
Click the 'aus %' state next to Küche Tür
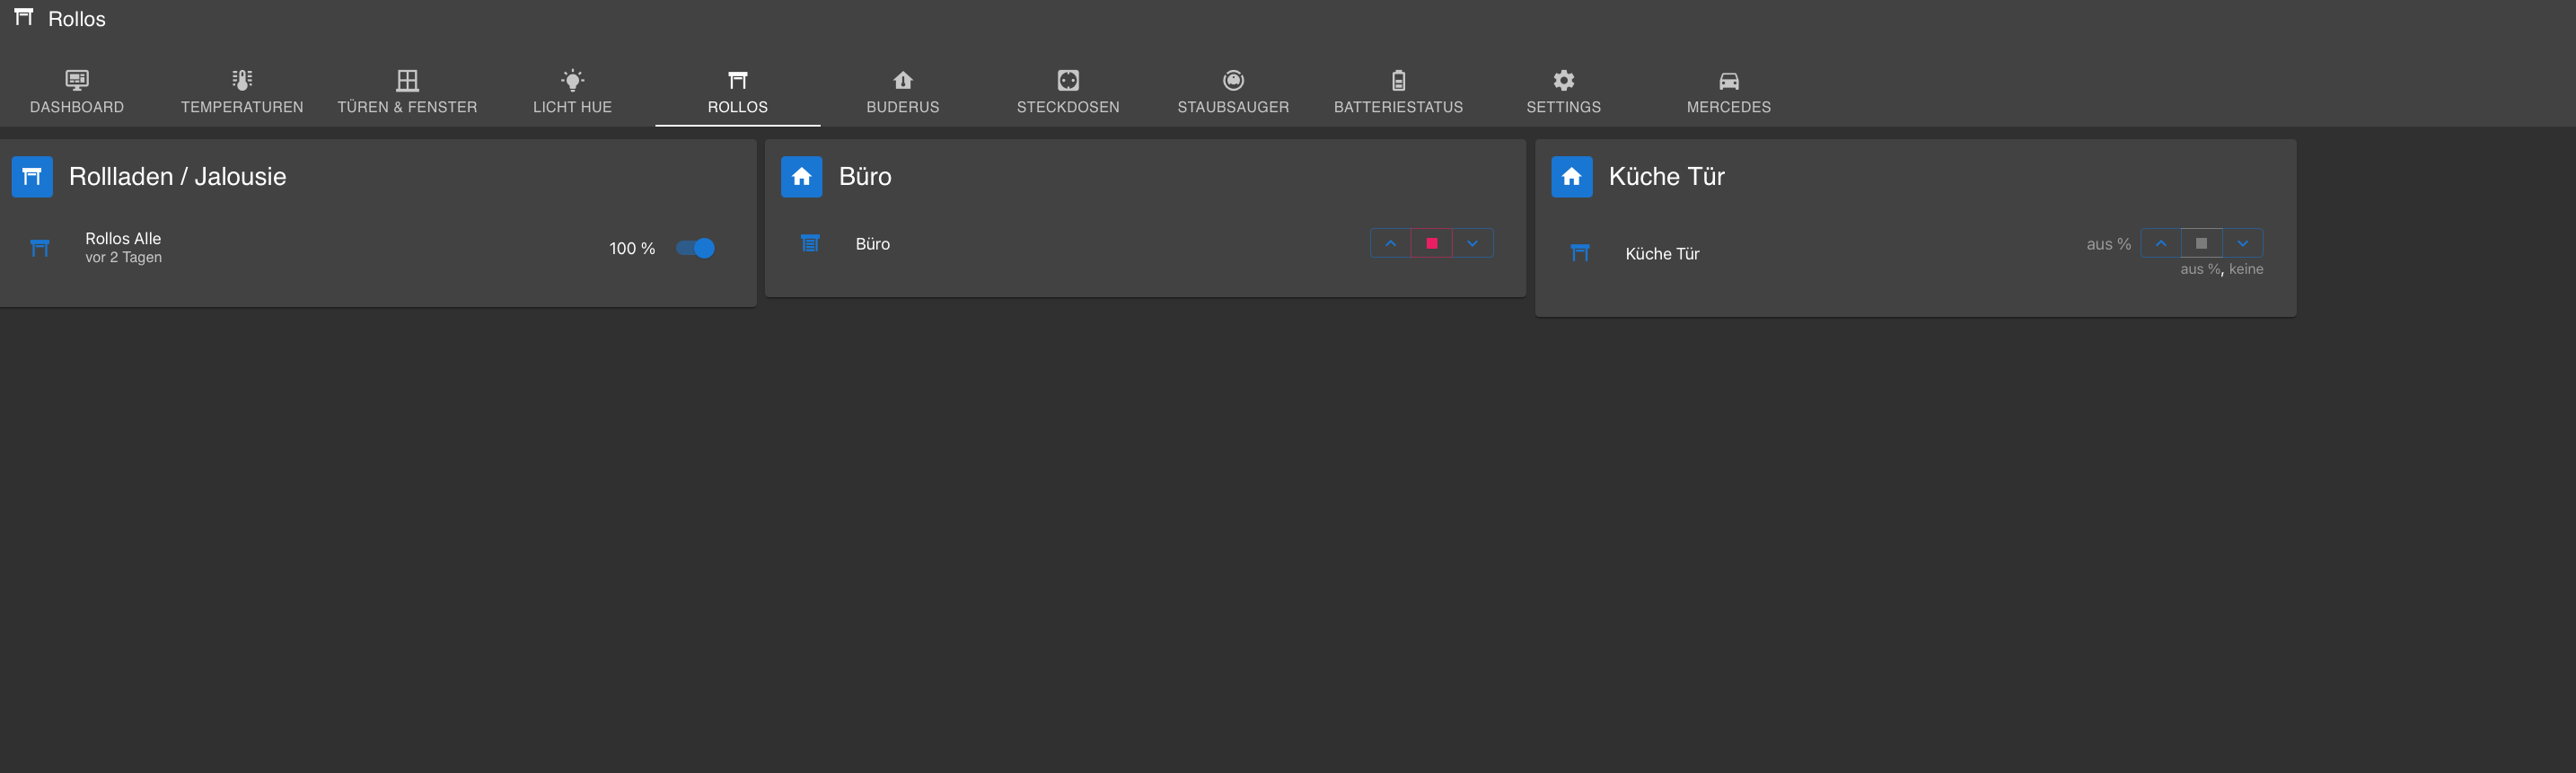point(2108,244)
